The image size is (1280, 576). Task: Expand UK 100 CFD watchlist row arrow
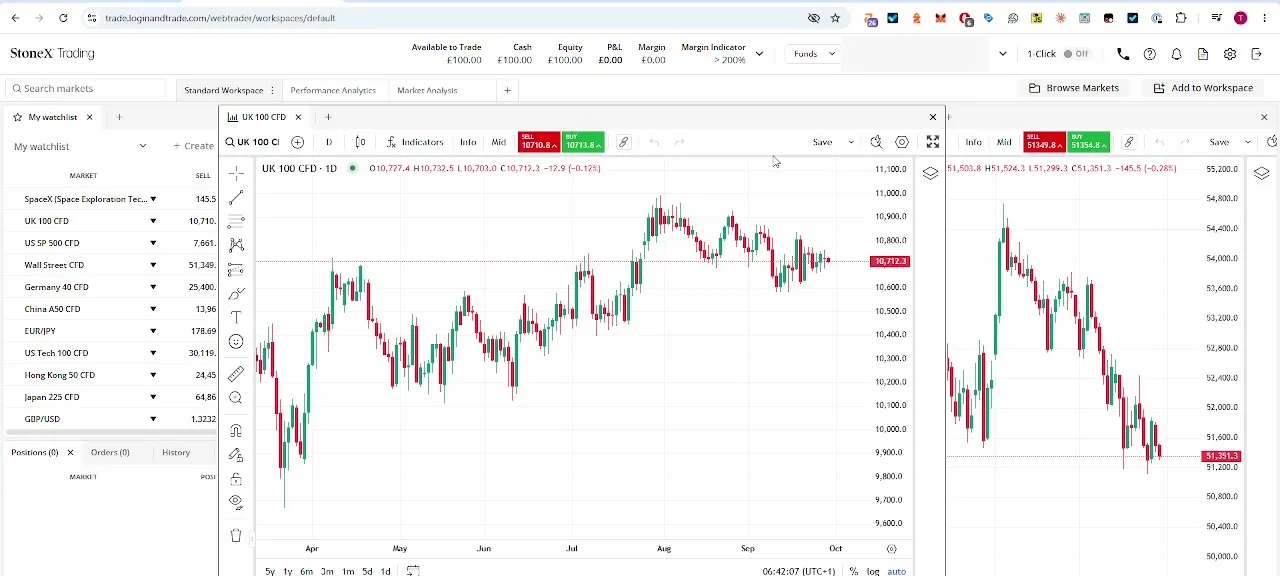153,221
